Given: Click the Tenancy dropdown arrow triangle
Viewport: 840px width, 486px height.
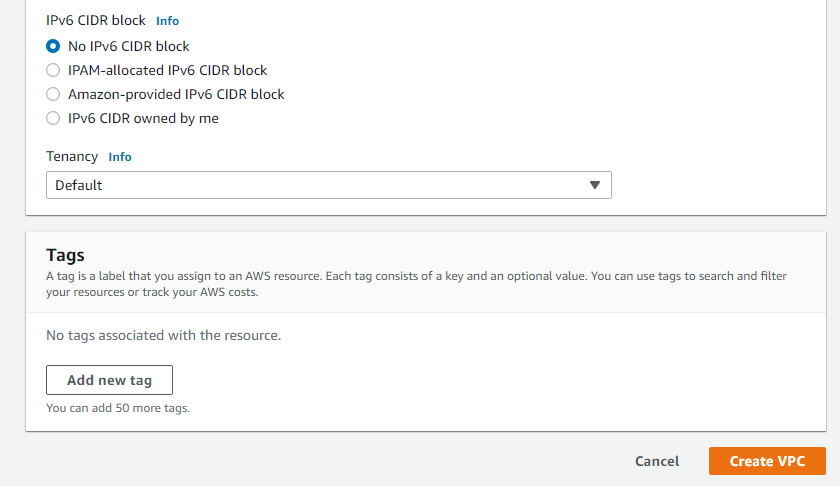Looking at the screenshot, I should coord(595,185).
